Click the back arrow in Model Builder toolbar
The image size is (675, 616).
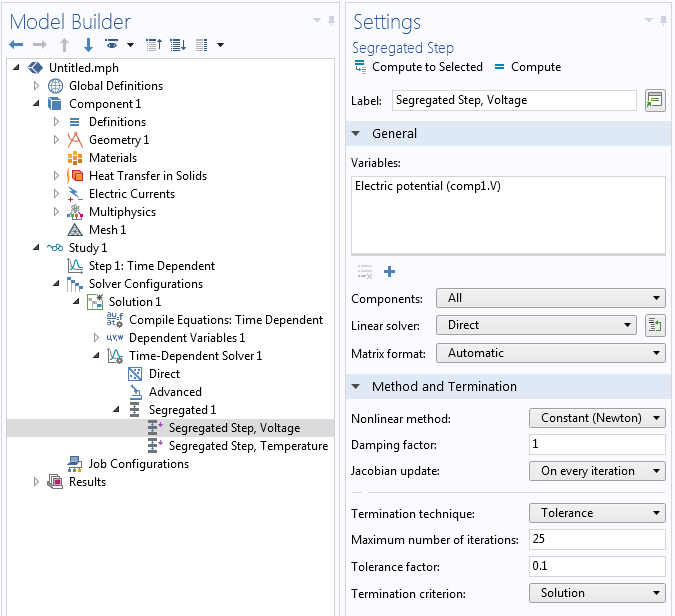pos(16,45)
